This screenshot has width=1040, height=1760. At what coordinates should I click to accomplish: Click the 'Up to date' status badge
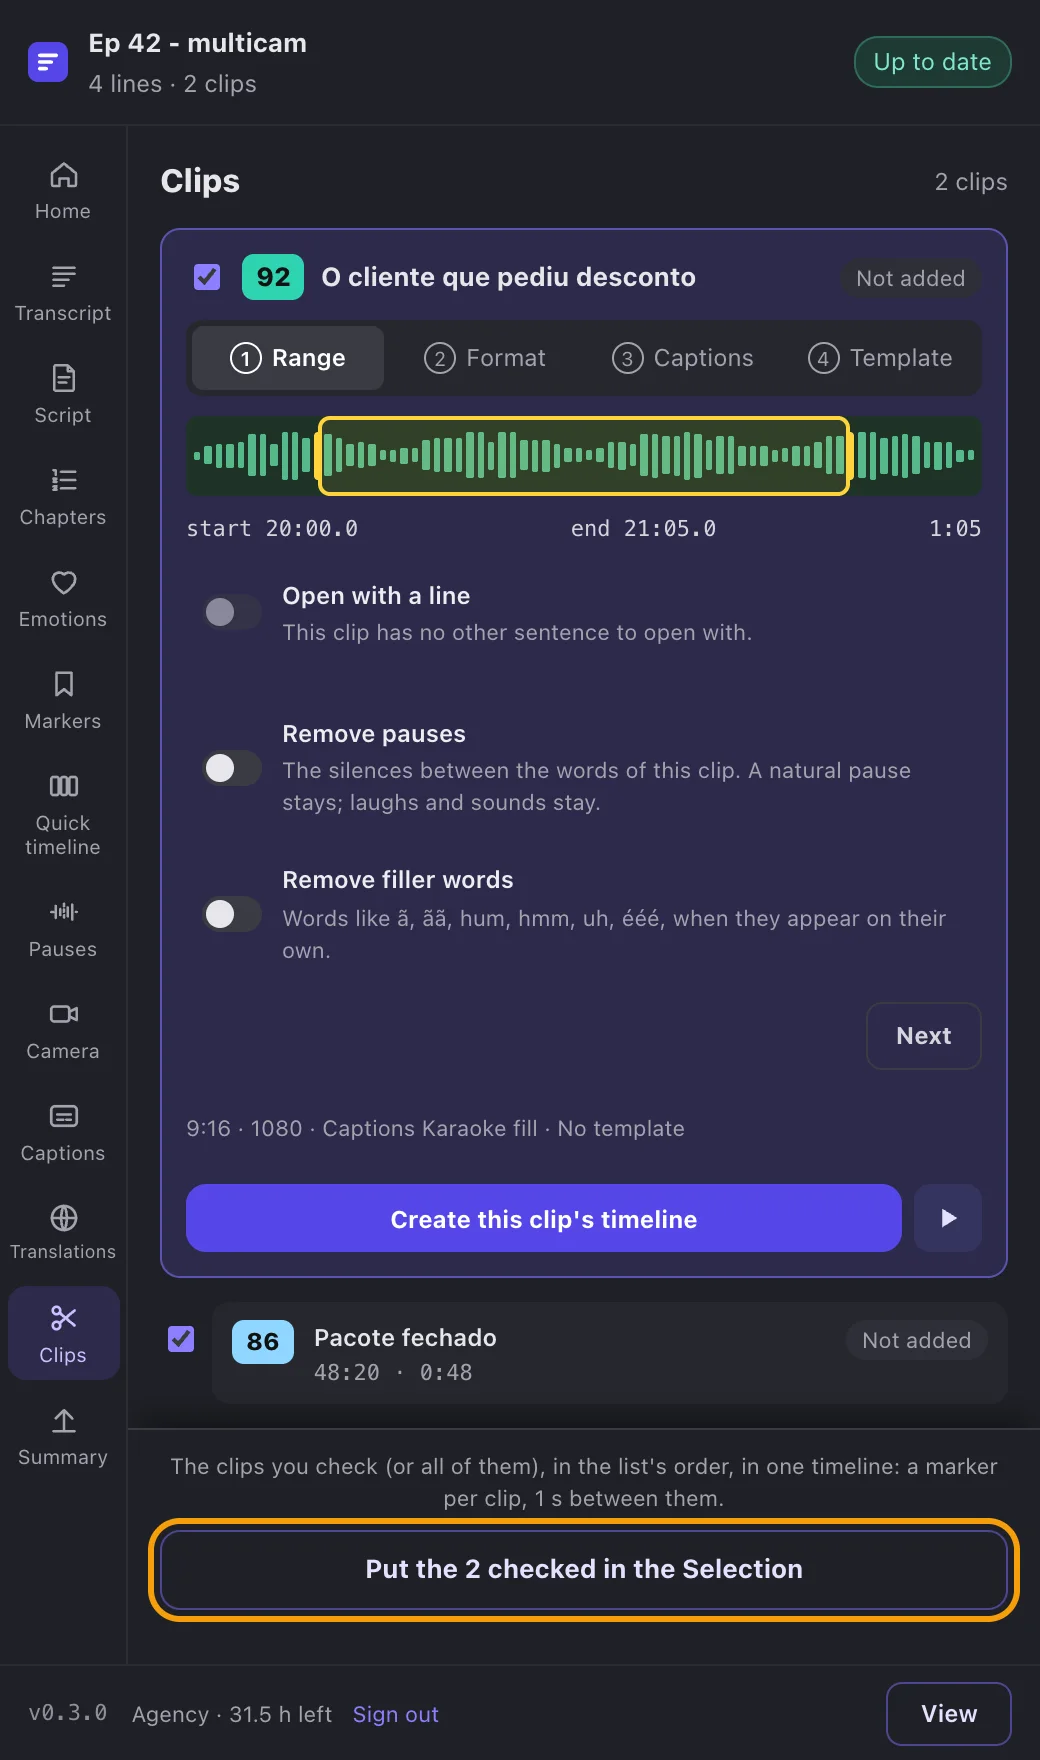(932, 62)
